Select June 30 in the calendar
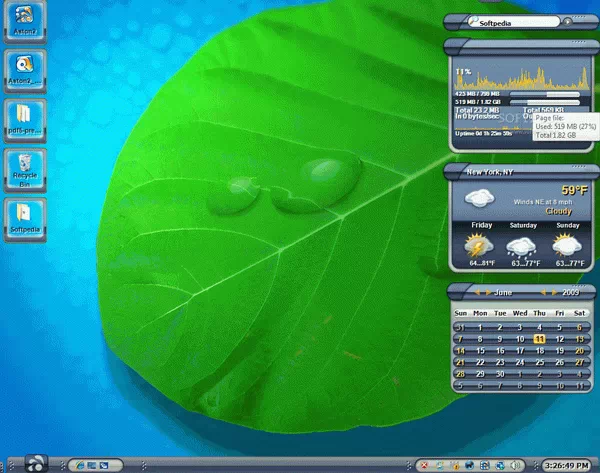 tap(500, 374)
